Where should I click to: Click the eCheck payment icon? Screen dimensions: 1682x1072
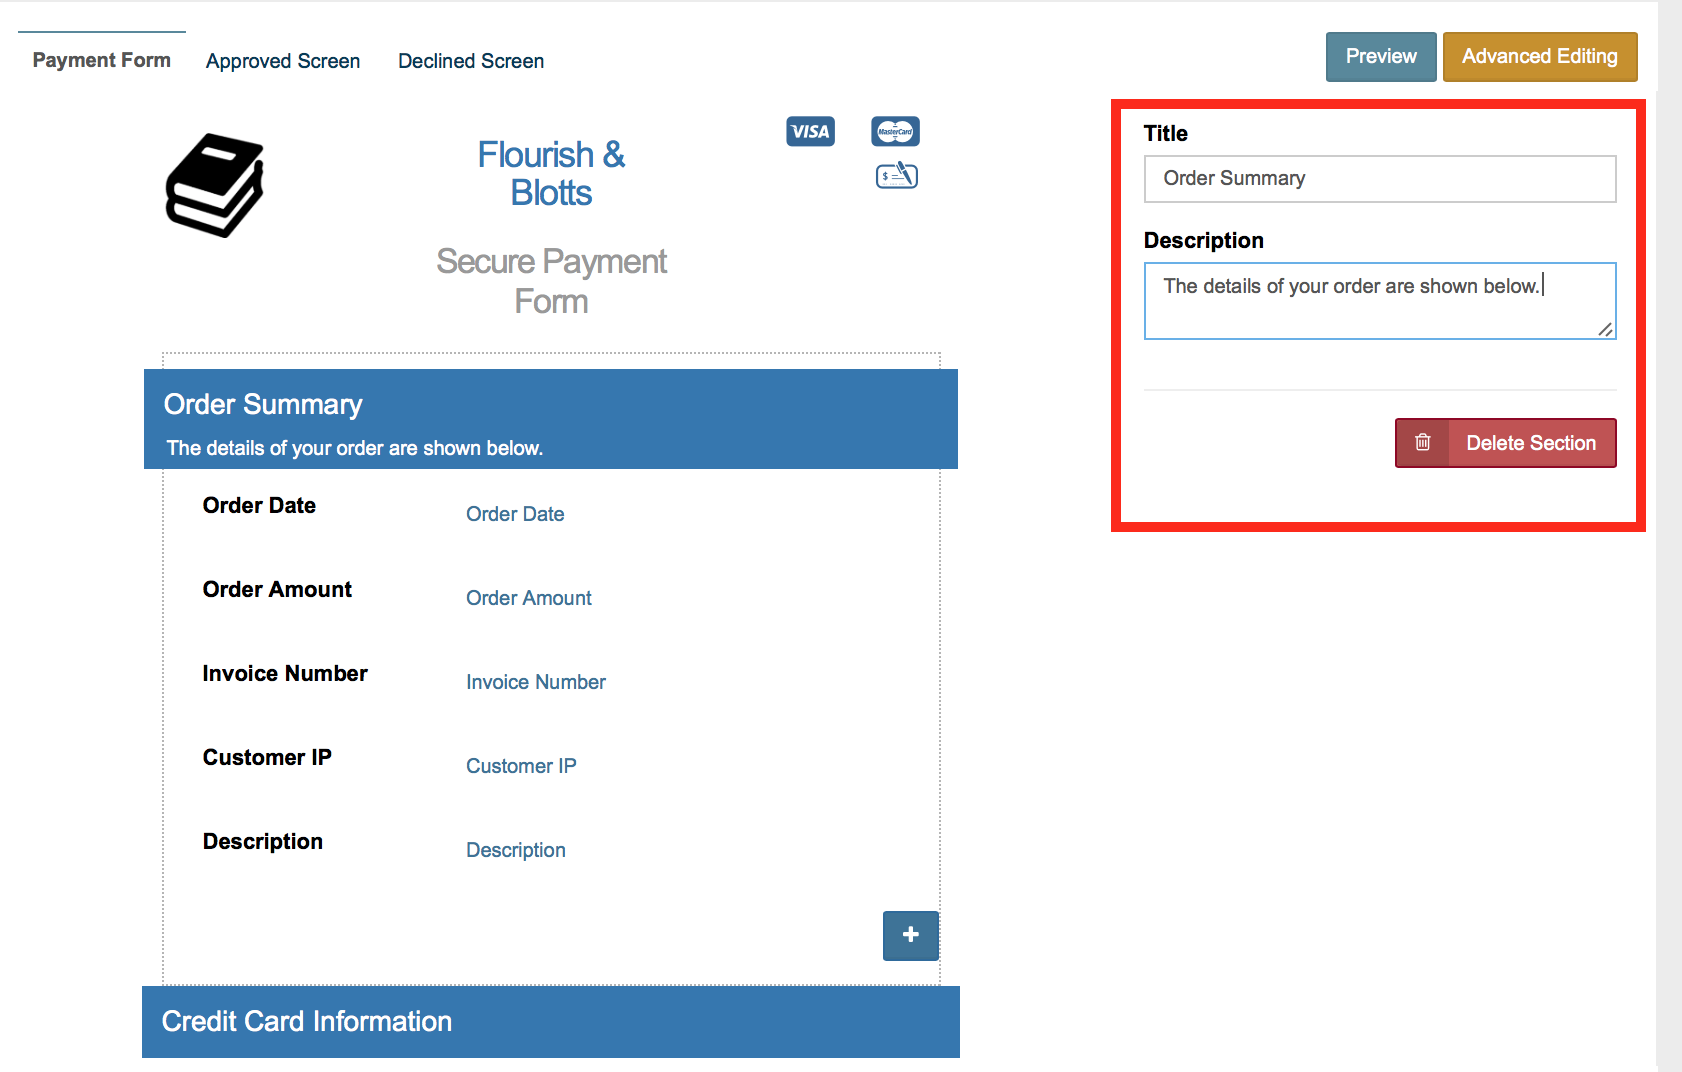[896, 176]
